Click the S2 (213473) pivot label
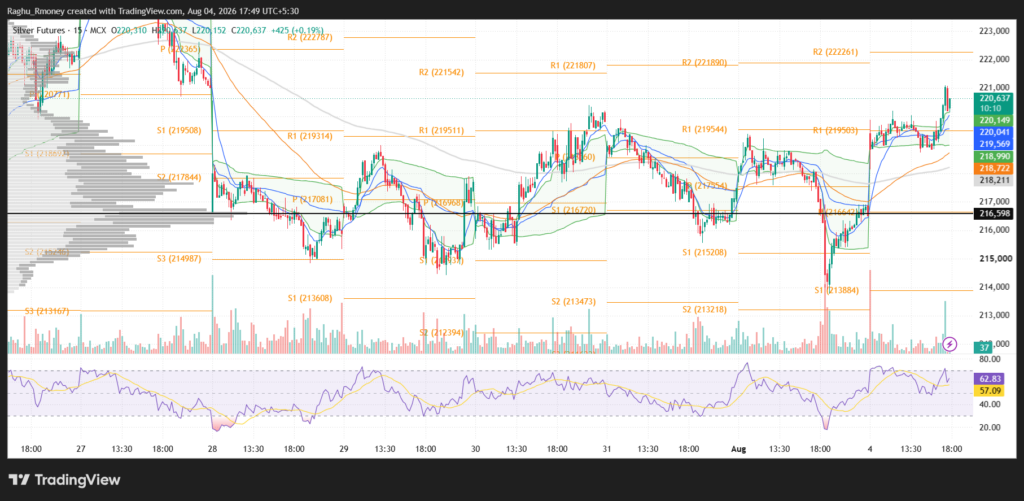 (x=573, y=302)
